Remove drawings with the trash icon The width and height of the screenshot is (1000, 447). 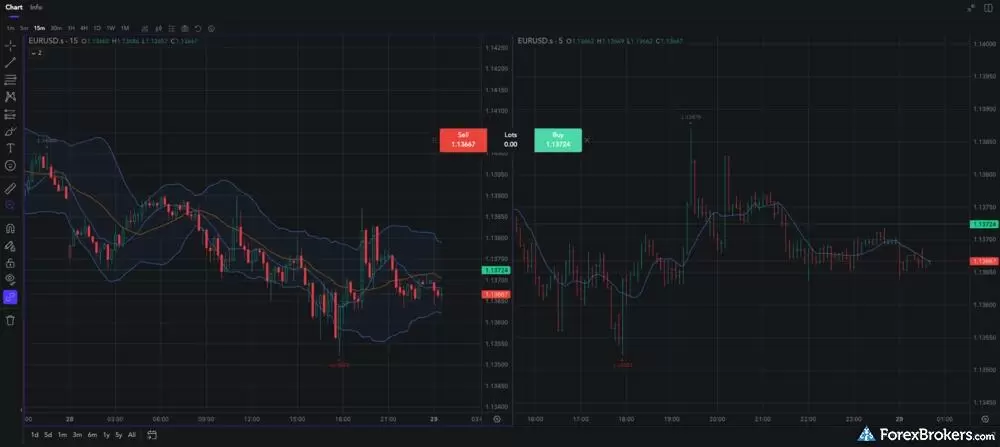pyautogui.click(x=10, y=320)
